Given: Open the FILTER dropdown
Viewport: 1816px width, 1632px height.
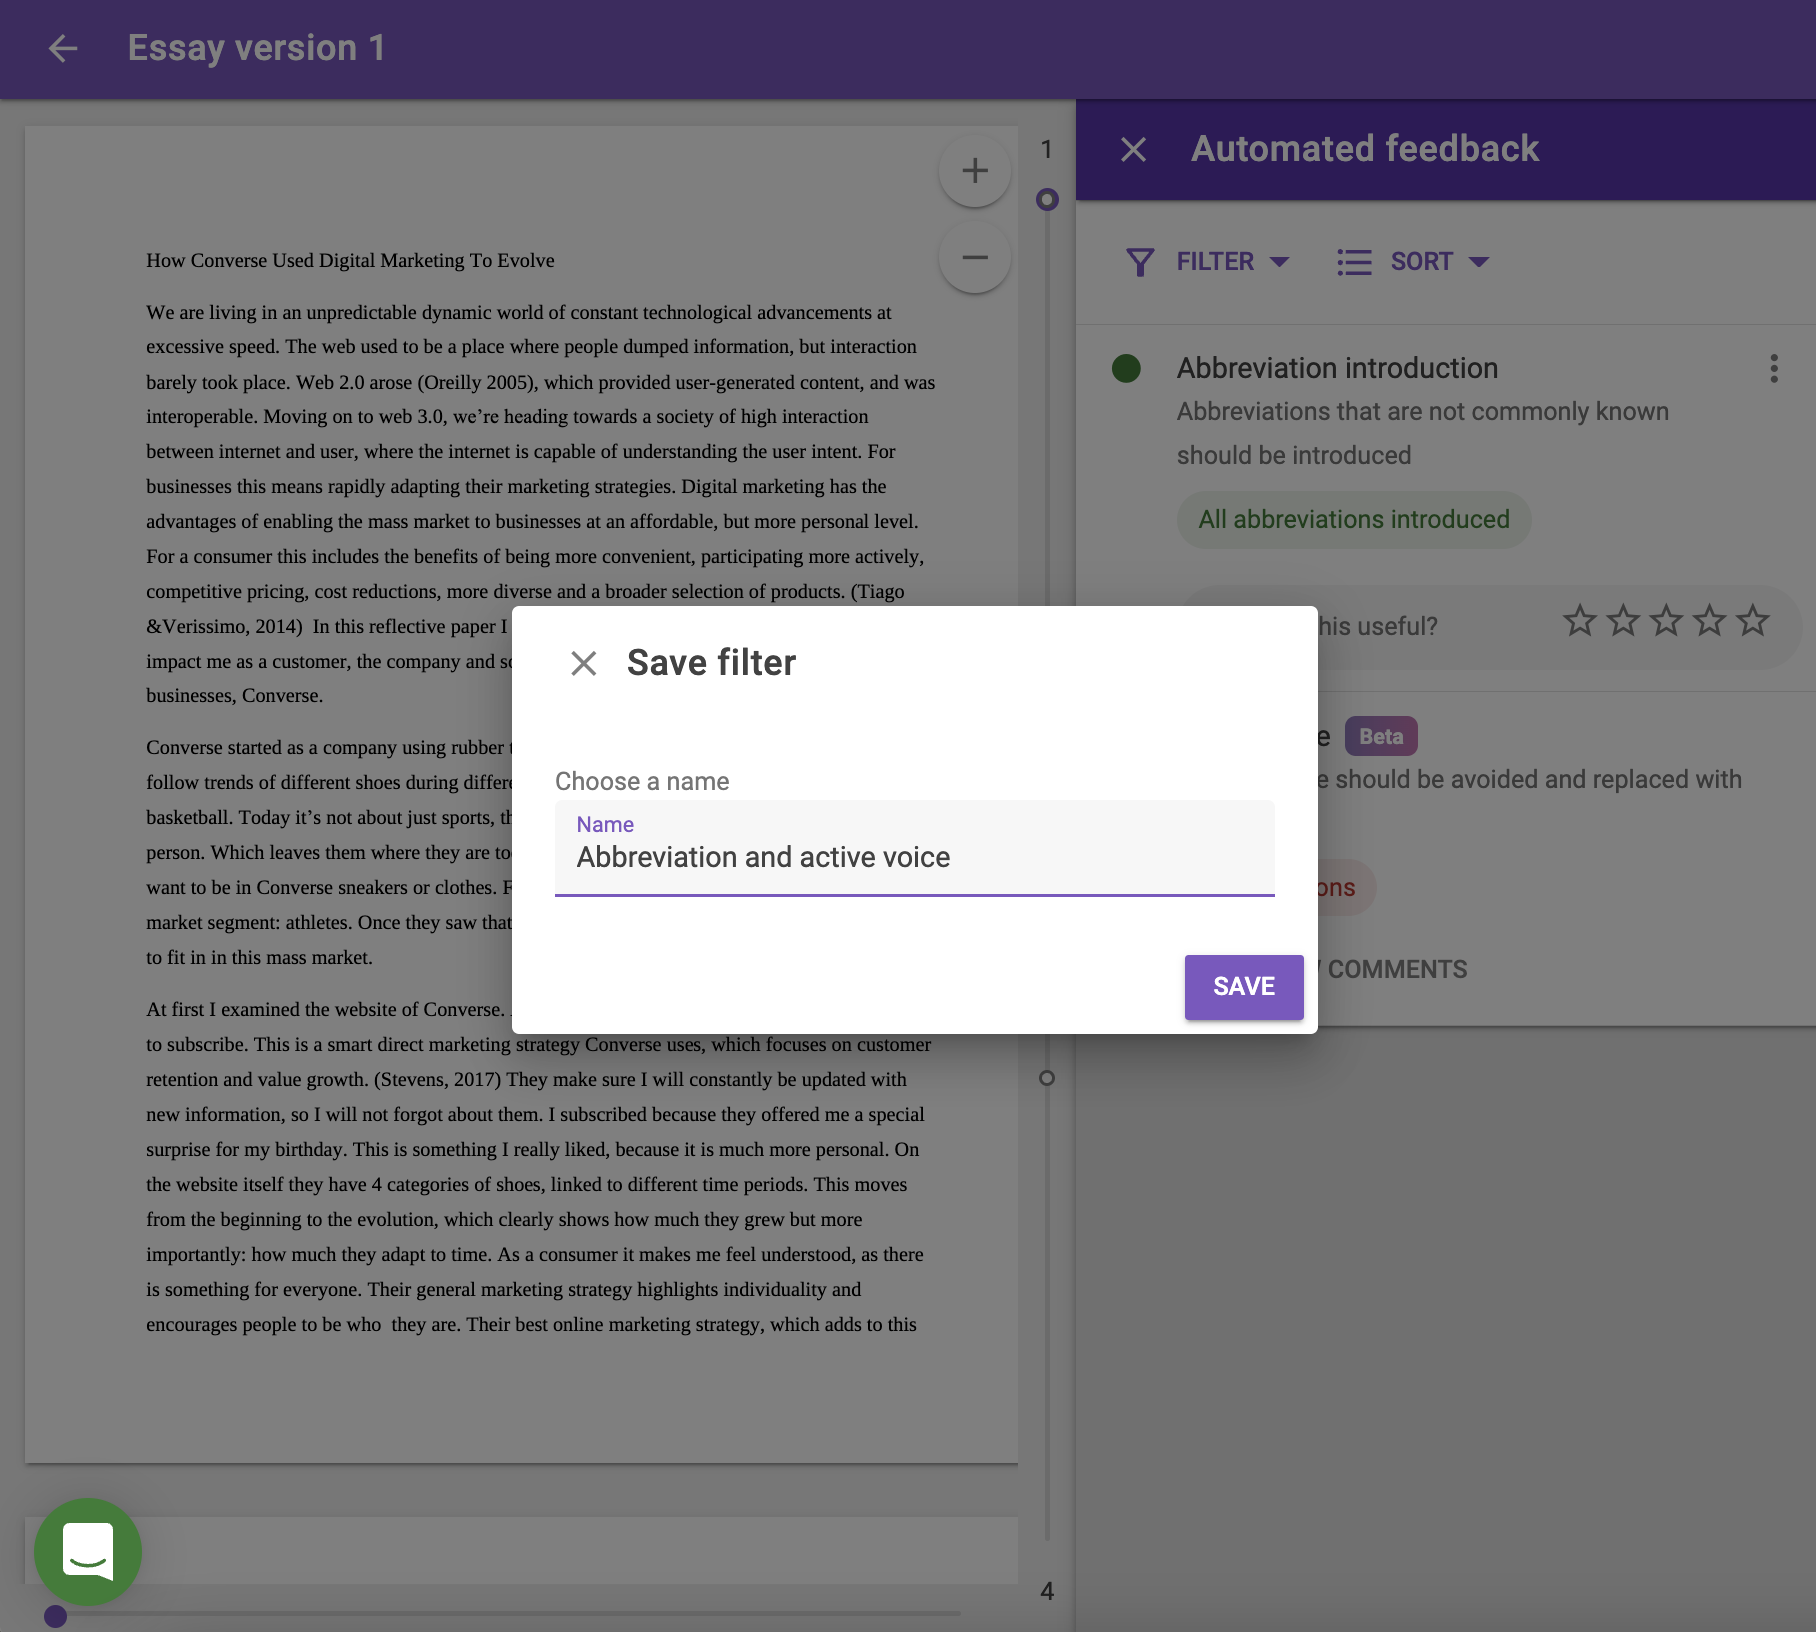Looking at the screenshot, I should pyautogui.click(x=1209, y=262).
